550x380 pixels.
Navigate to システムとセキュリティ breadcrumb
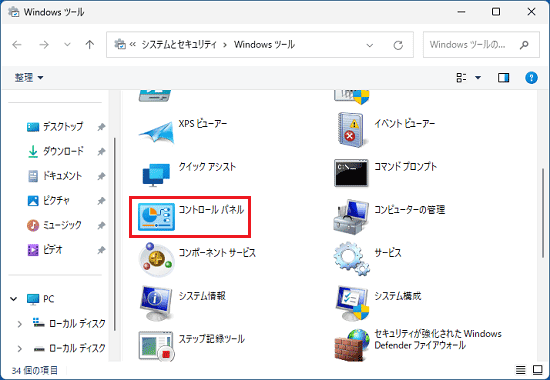179,45
